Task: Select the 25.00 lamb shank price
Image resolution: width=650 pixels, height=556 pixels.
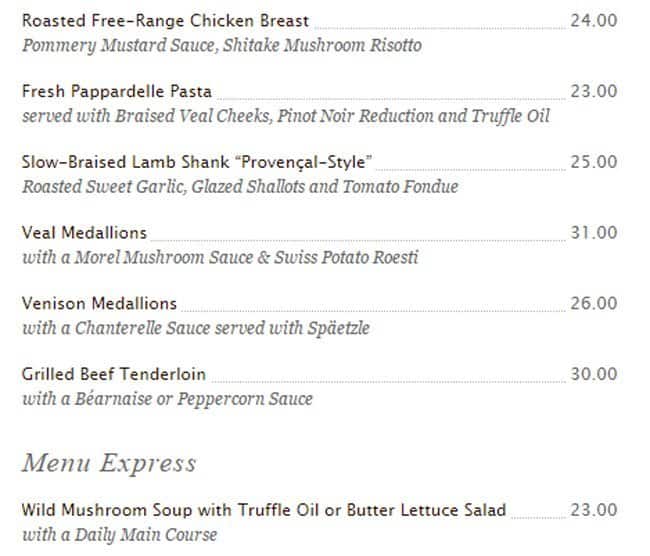Action: coord(594,162)
